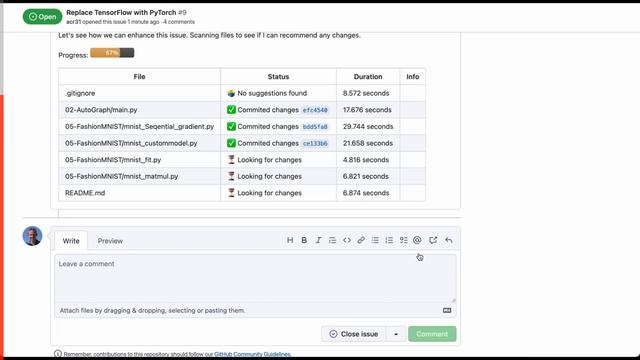
Task: Click the 05-FashionMNIST/mnist_fit.py cell
Action: (140, 160)
